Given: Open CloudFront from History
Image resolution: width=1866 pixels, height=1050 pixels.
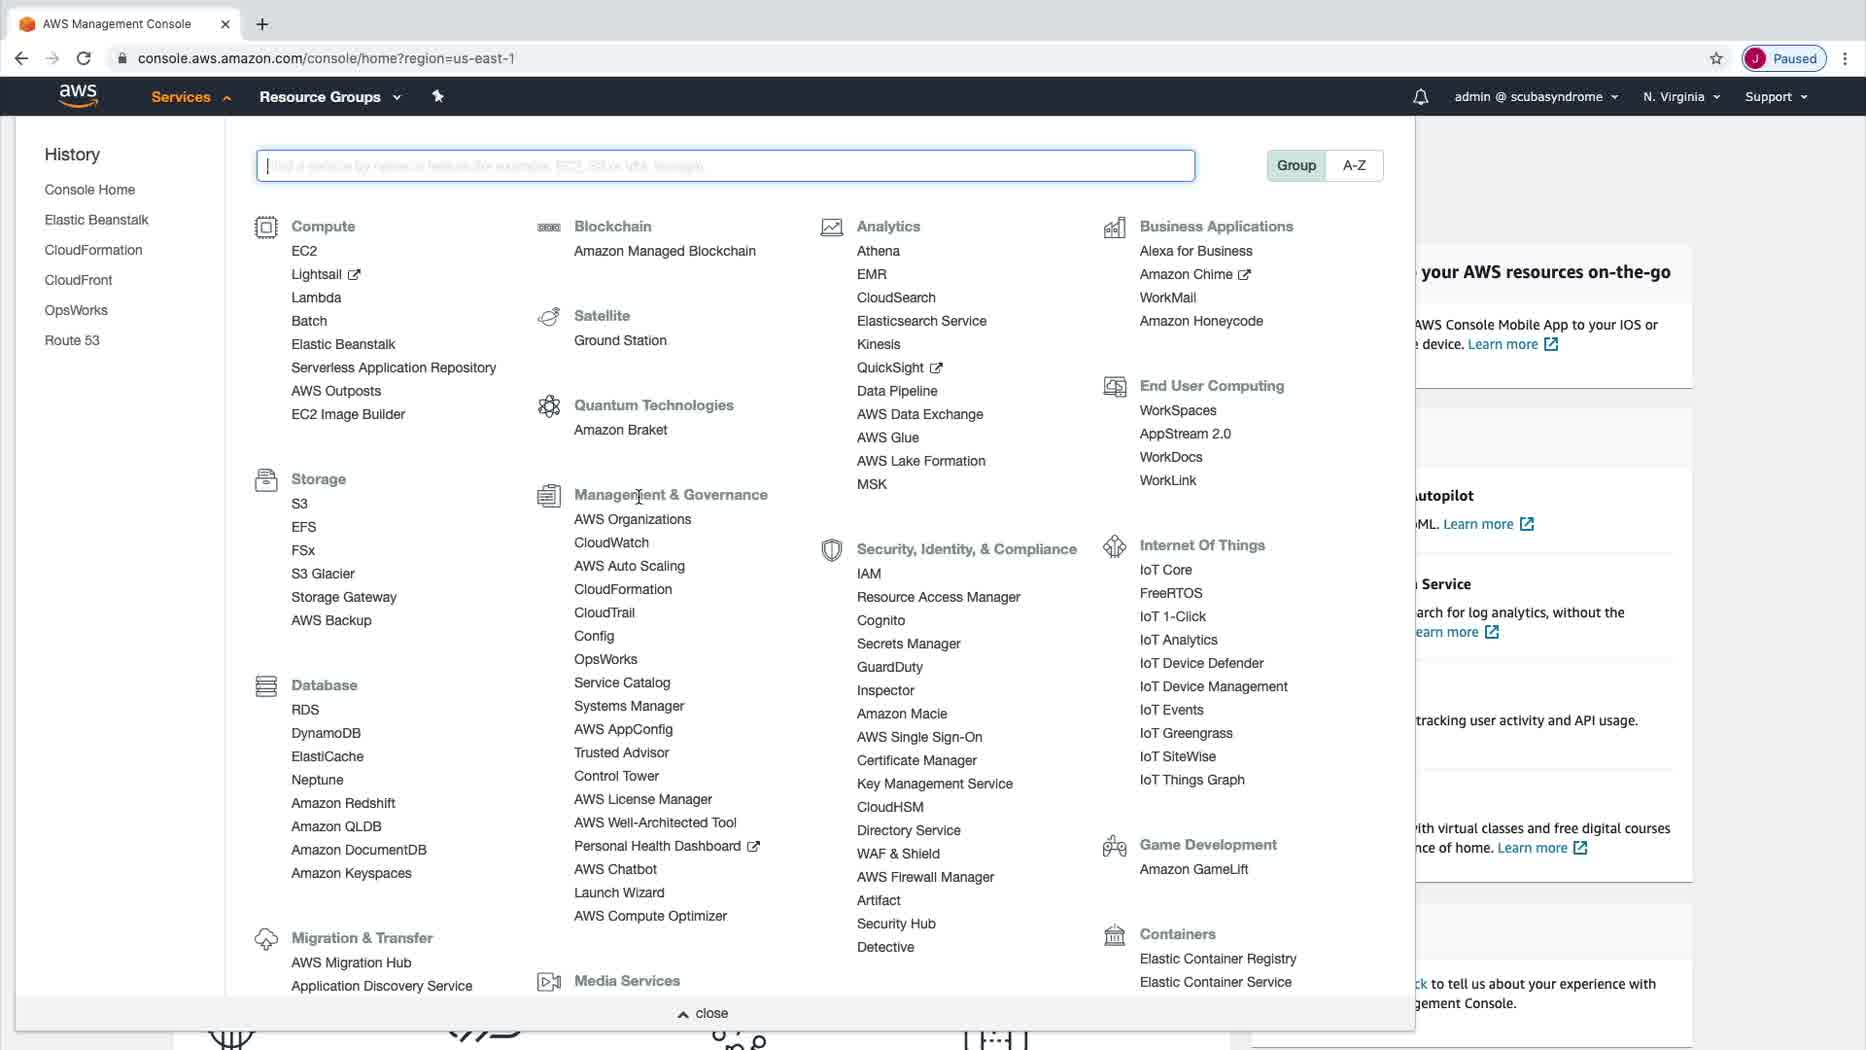Looking at the screenshot, I should (78, 280).
